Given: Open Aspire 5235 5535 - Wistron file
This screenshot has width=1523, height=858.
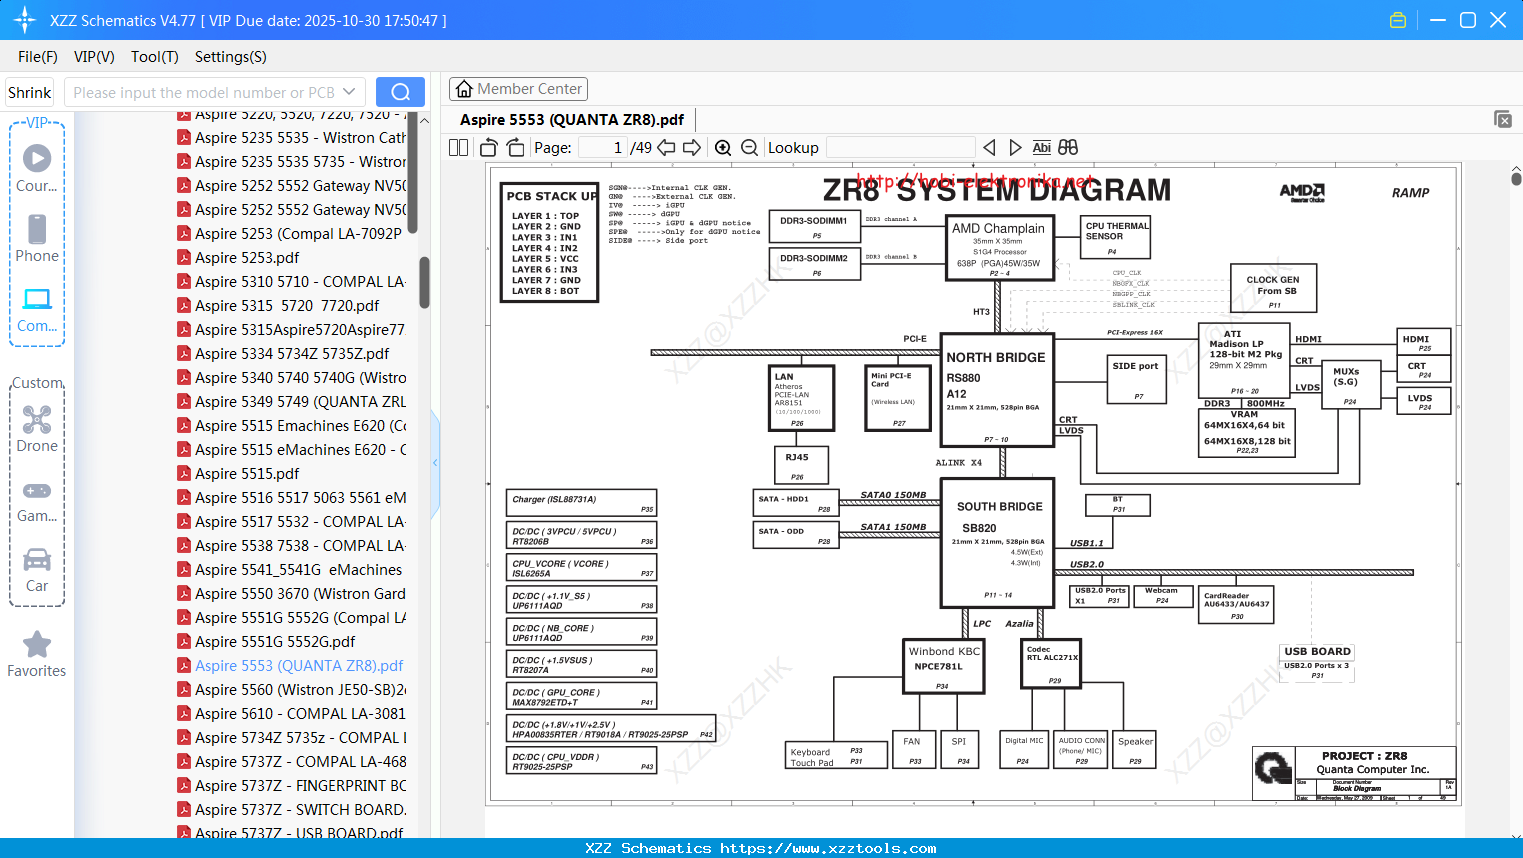Looking at the screenshot, I should pyautogui.click(x=292, y=138).
